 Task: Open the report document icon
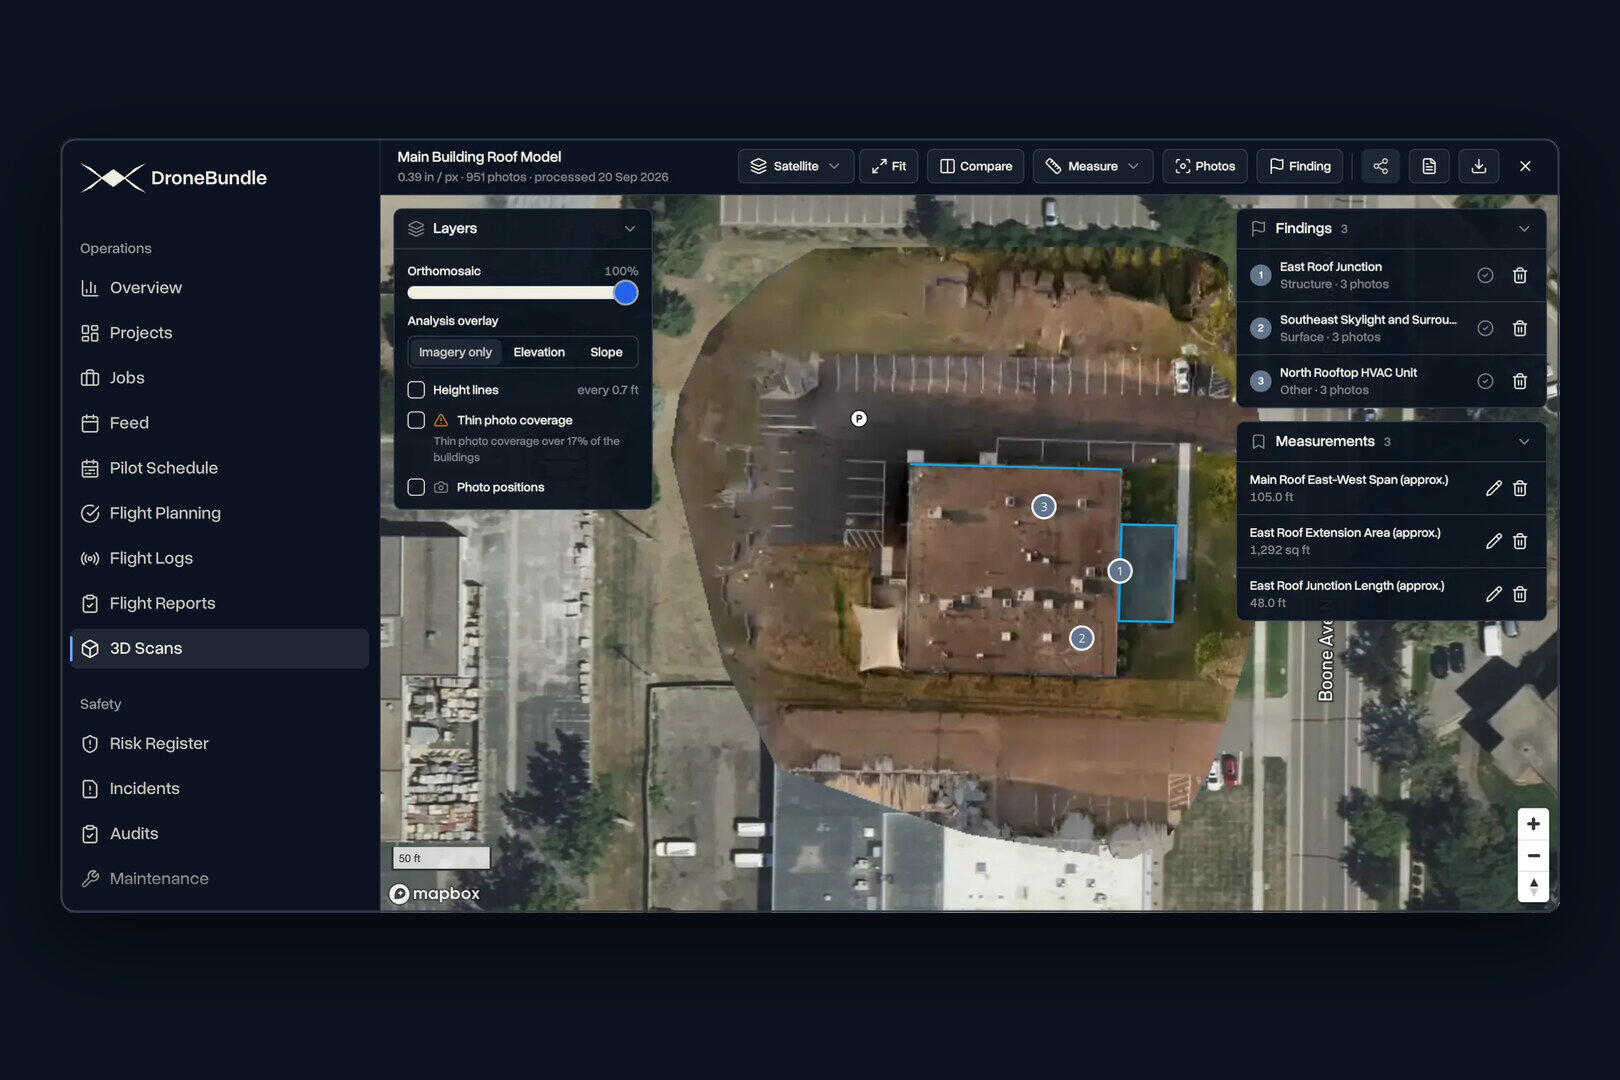tap(1429, 166)
